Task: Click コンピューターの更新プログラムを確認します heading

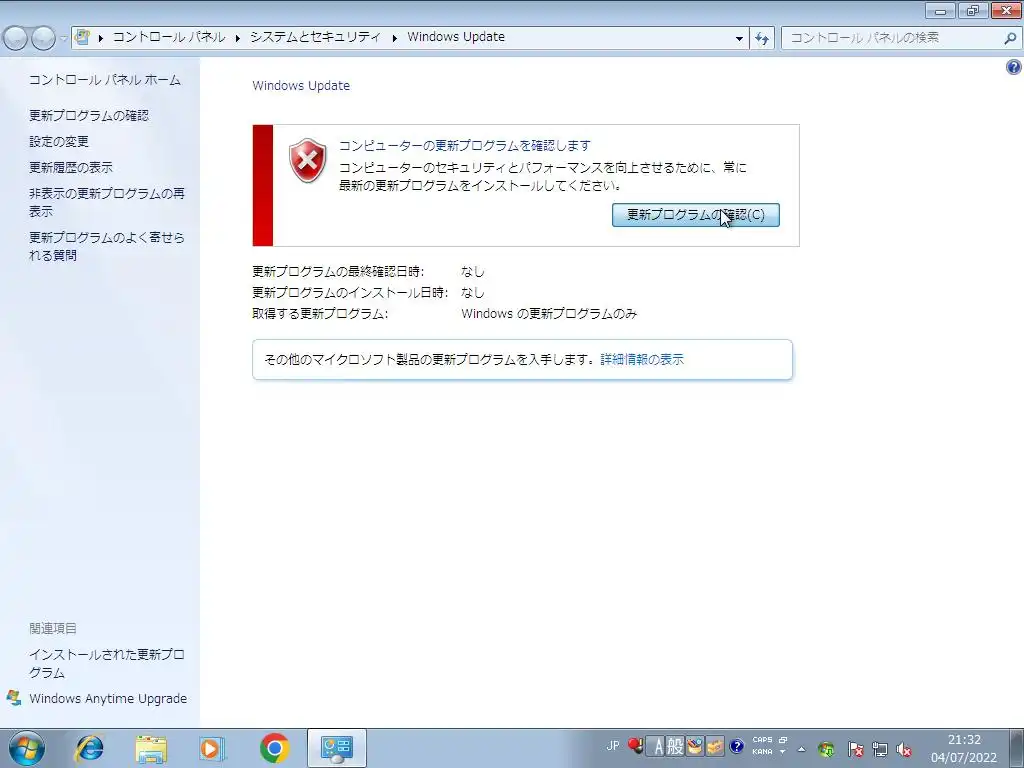Action: click(464, 146)
